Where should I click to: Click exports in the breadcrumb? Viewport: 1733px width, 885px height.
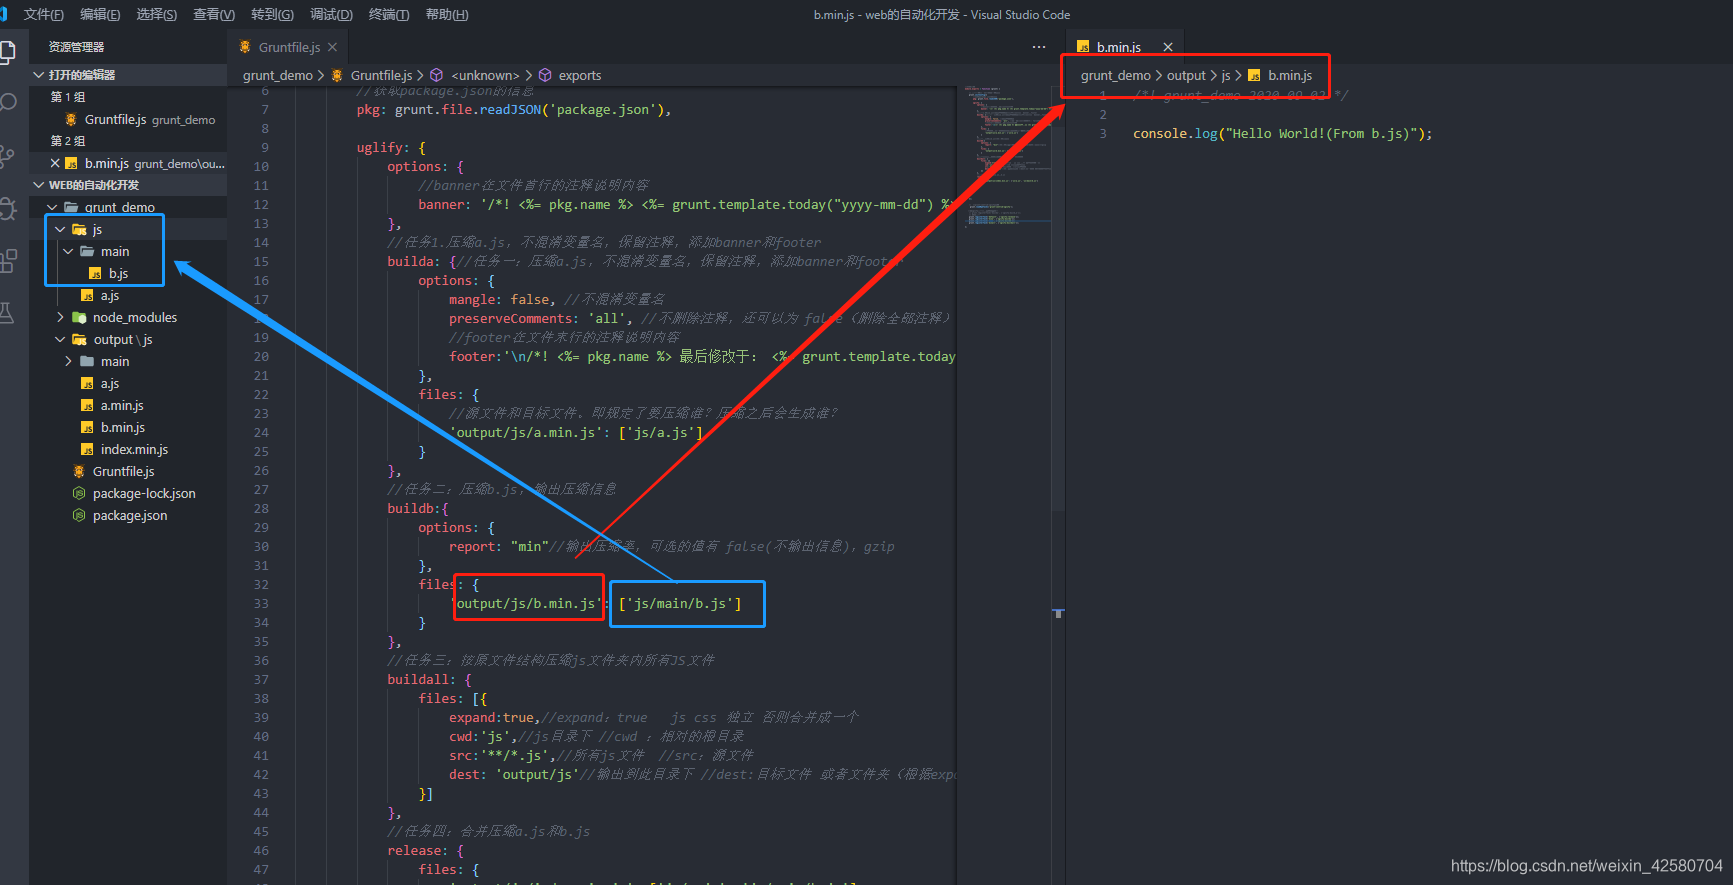tap(580, 75)
